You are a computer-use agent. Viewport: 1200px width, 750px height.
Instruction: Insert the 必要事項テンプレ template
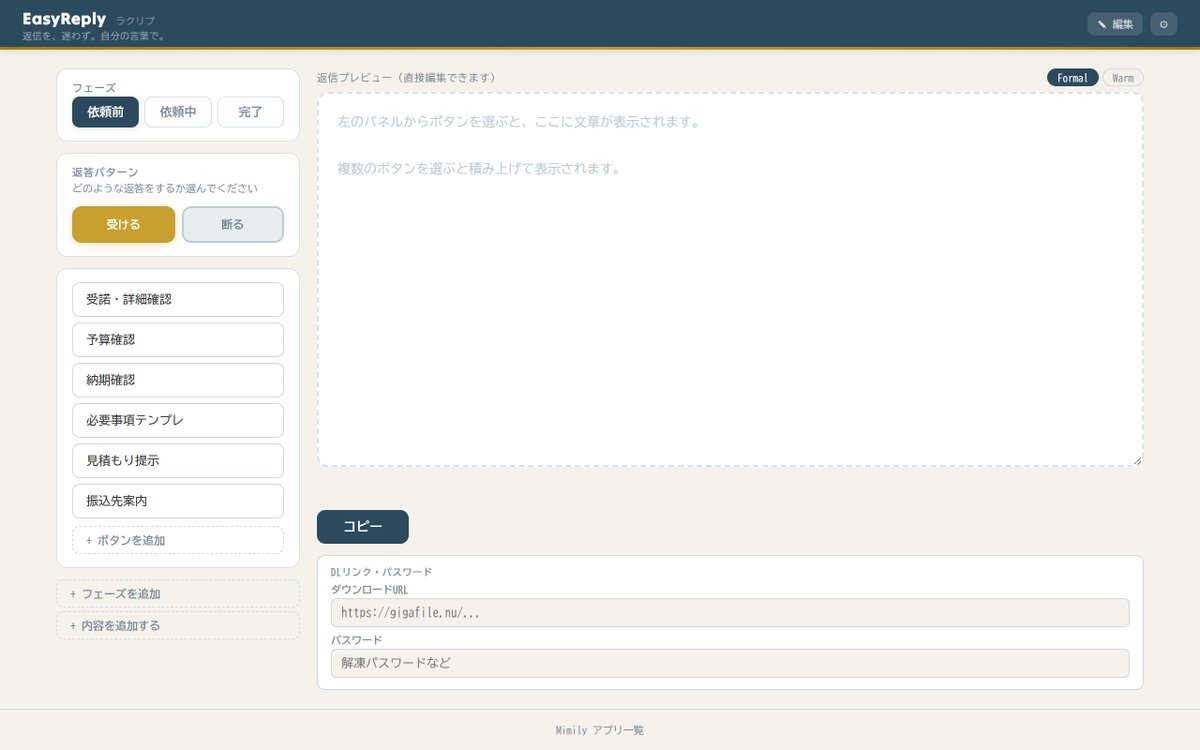coord(178,420)
